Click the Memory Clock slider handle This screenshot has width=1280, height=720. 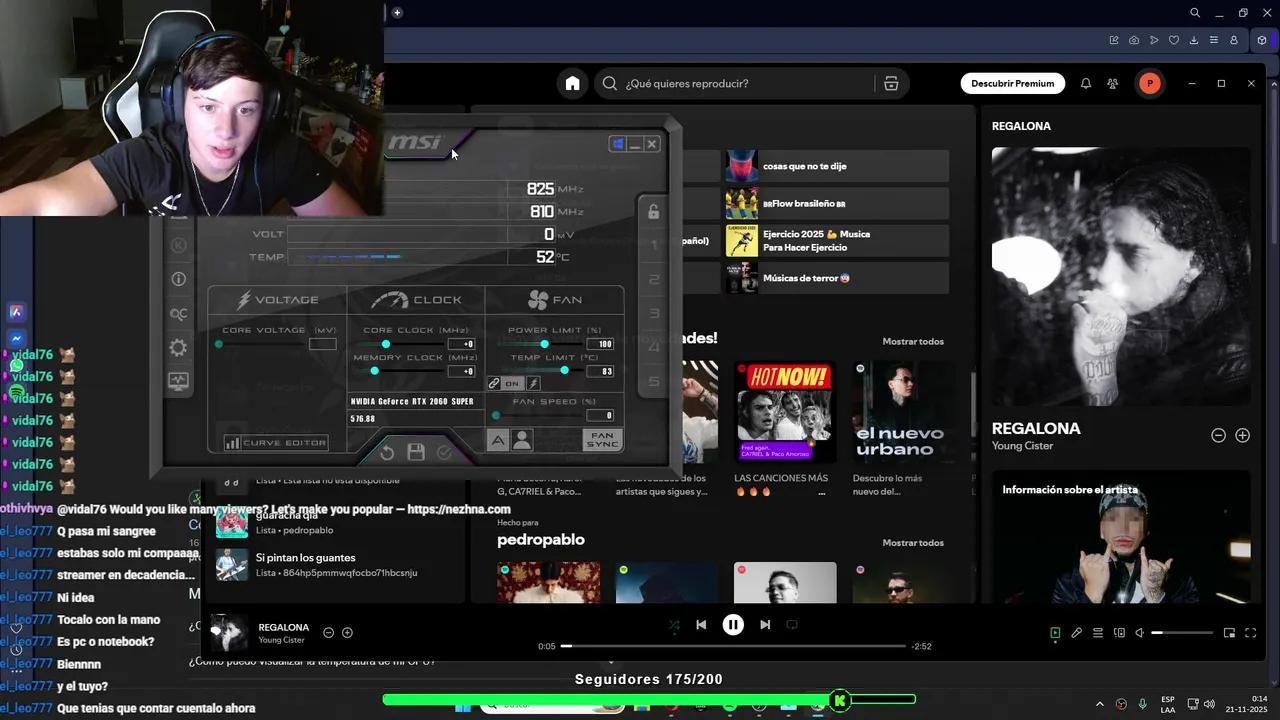click(x=374, y=371)
